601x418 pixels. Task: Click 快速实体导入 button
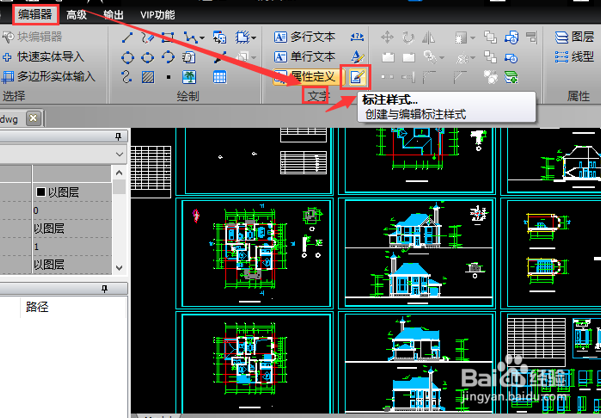click(43, 57)
